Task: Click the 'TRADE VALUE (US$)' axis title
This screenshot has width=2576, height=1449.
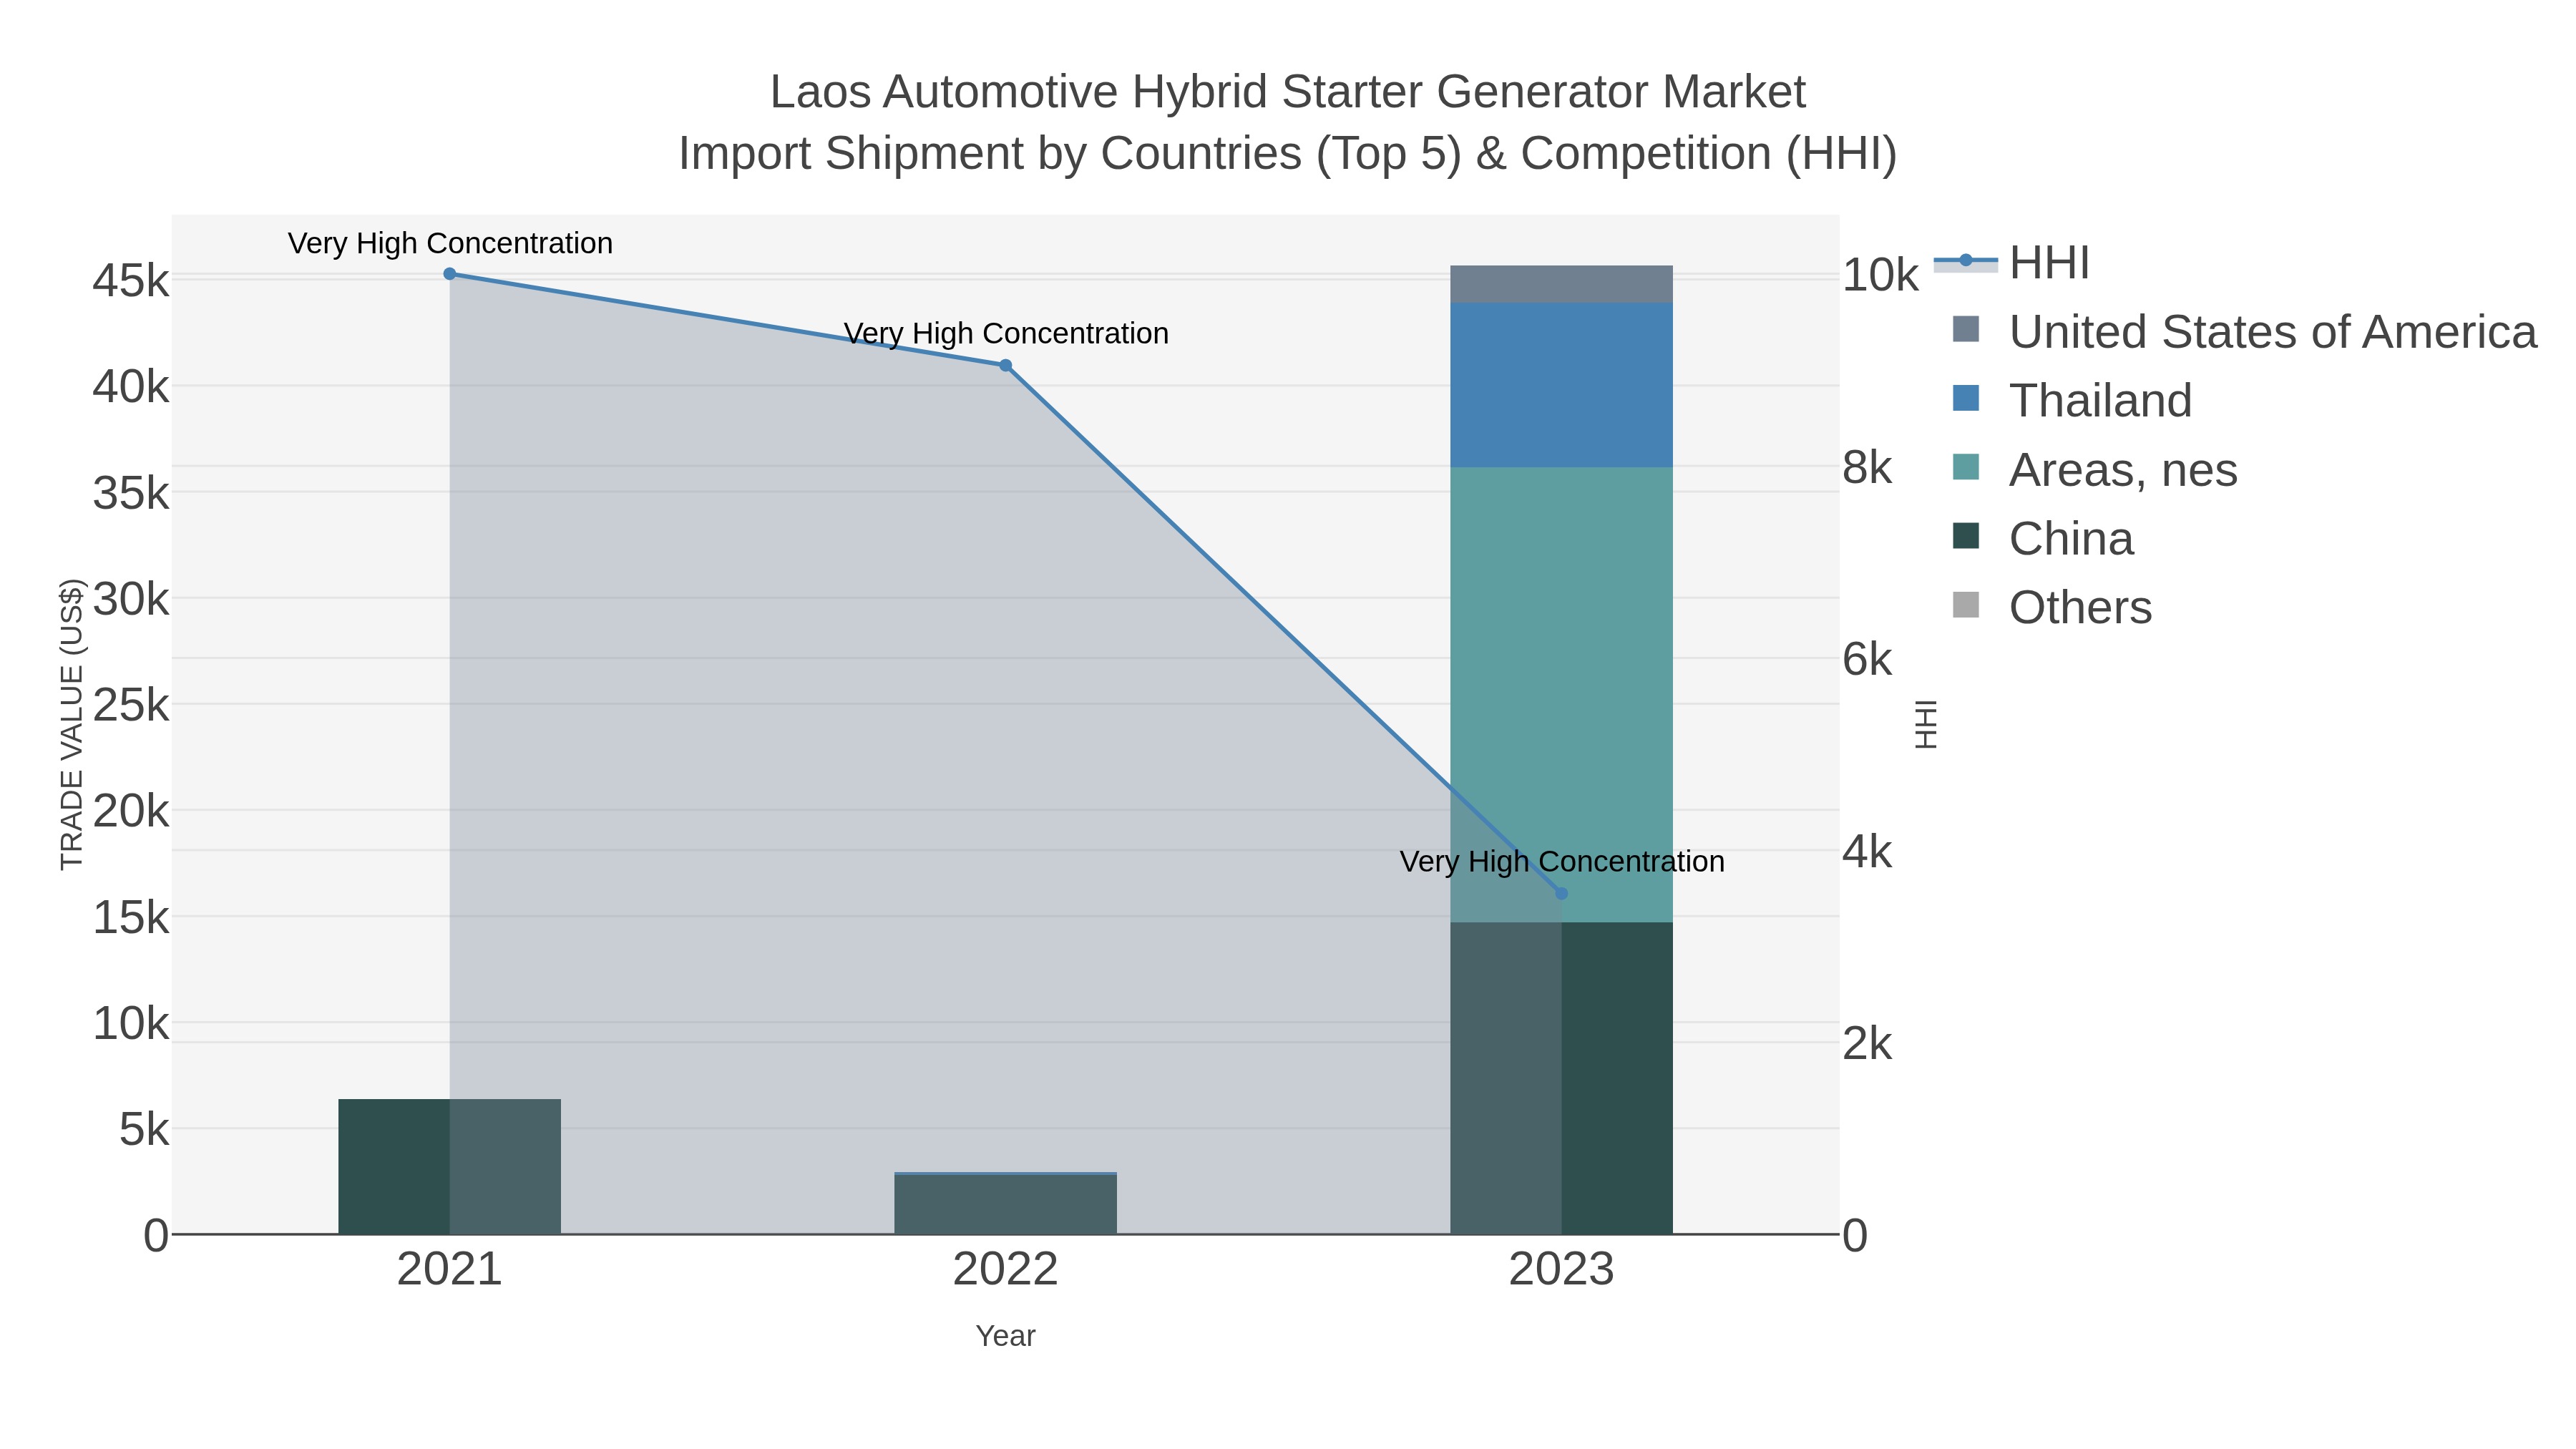Action: click(72, 724)
